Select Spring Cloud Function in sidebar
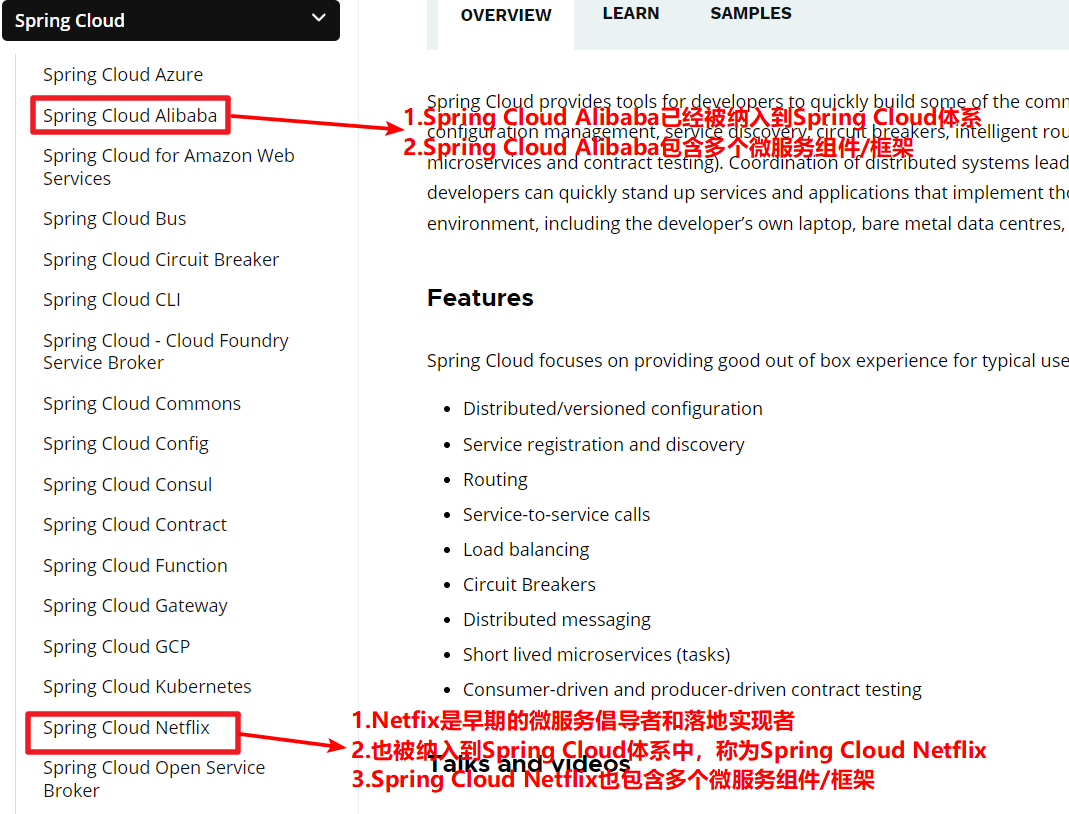This screenshot has height=814, width=1069. pos(135,566)
